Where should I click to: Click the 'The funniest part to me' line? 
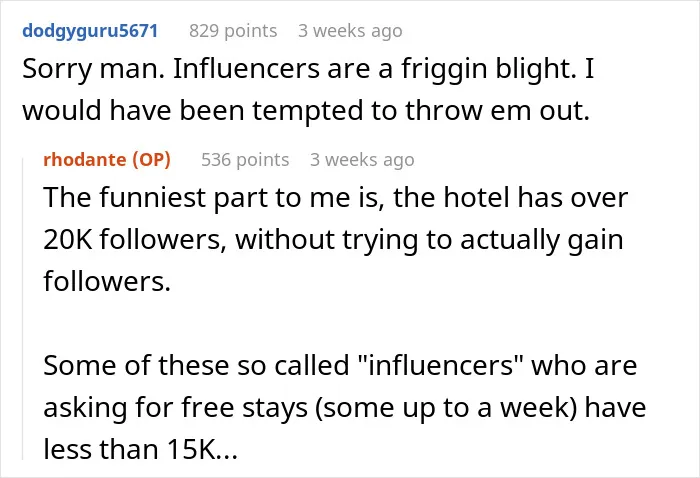(335, 198)
